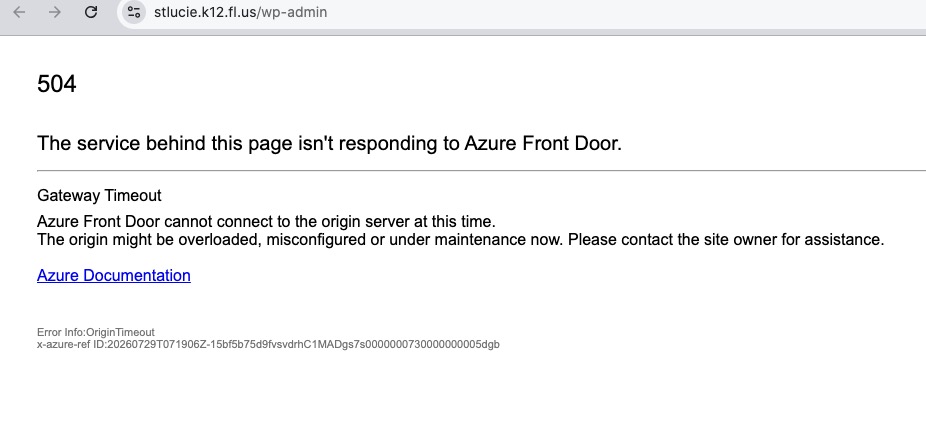
Task: Click the 504 error code heading
Action: (57, 84)
